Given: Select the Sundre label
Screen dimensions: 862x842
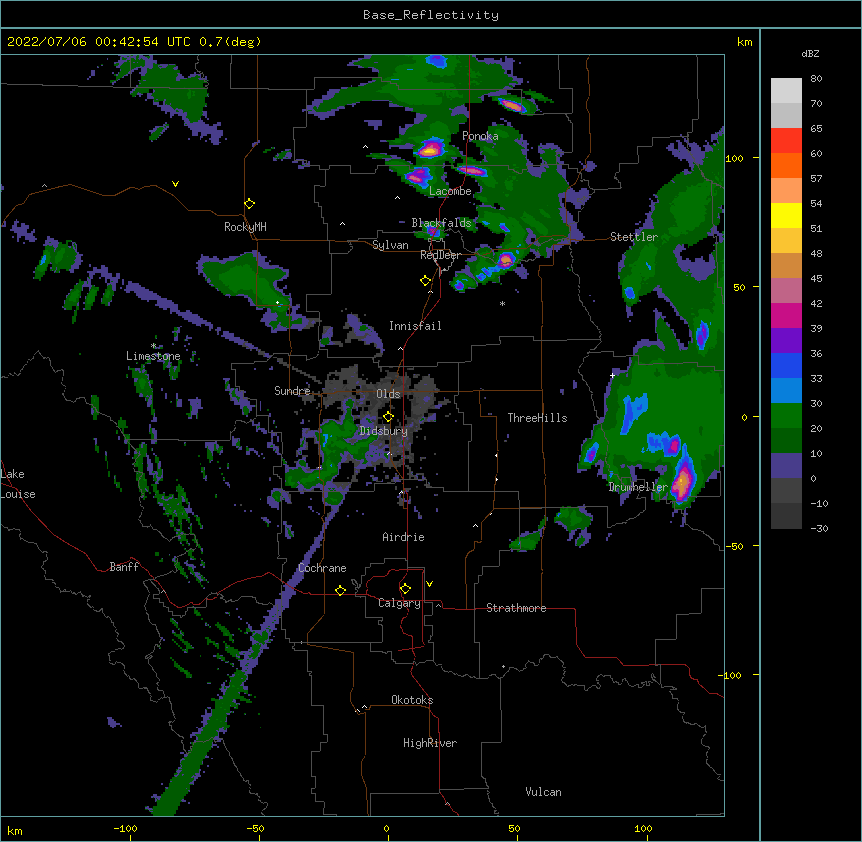Looking at the screenshot, I should coord(292,391).
